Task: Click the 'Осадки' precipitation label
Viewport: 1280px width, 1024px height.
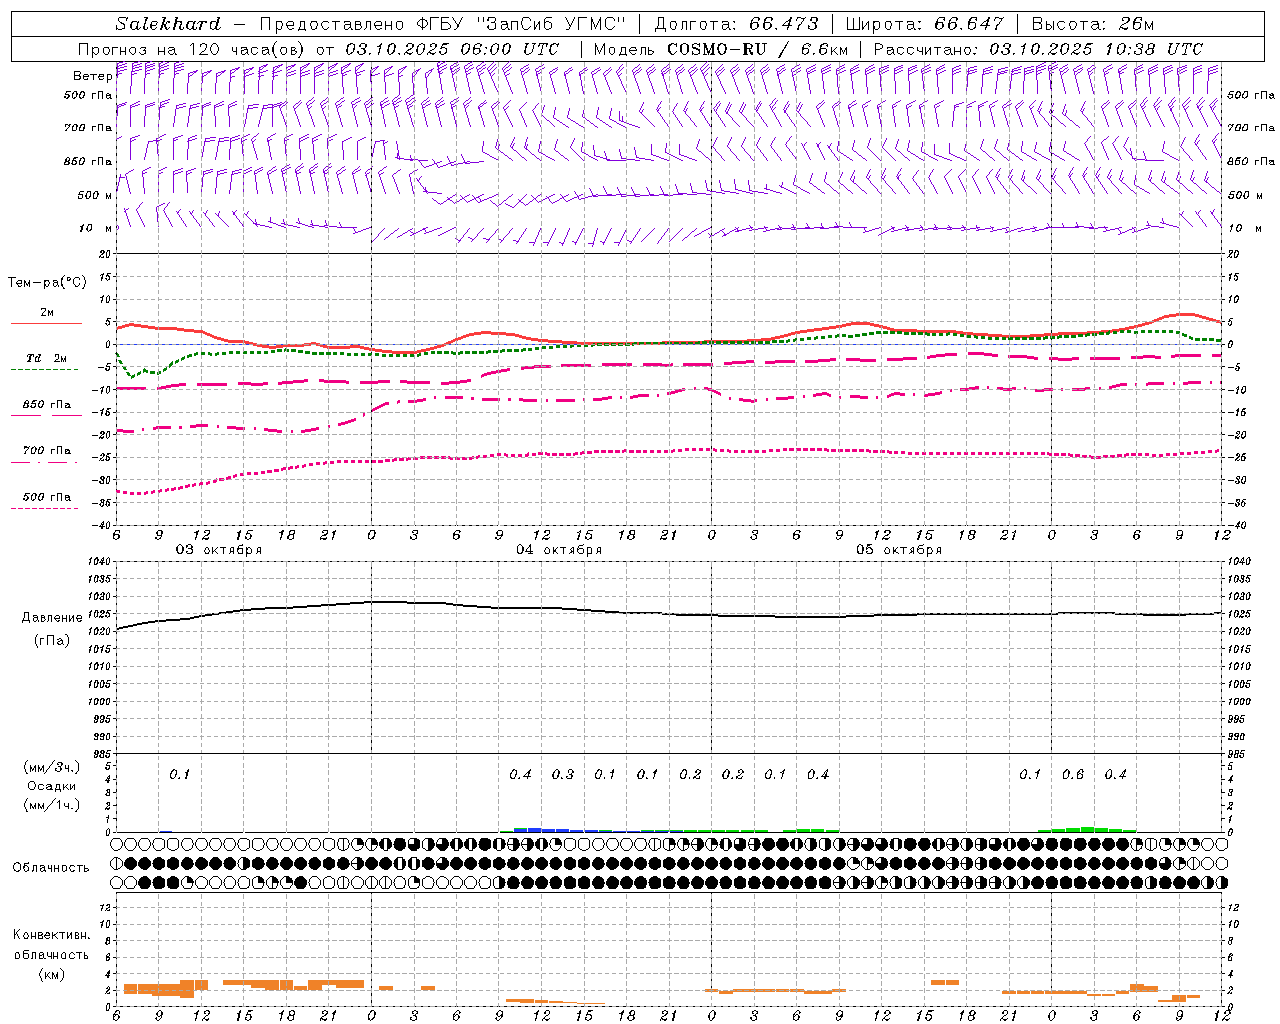Action: click(52, 786)
